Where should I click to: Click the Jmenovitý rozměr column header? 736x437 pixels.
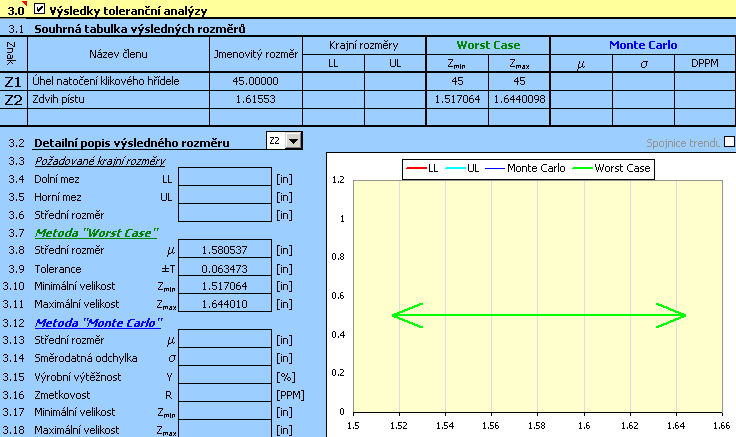pos(256,54)
